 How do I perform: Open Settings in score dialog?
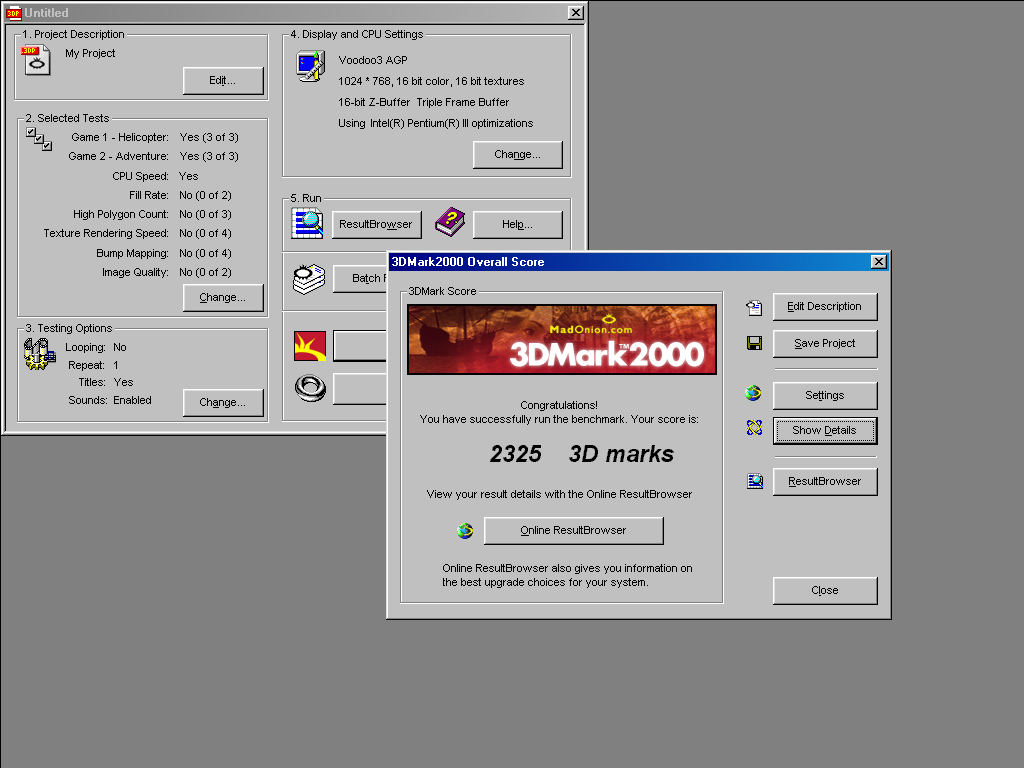pos(825,395)
